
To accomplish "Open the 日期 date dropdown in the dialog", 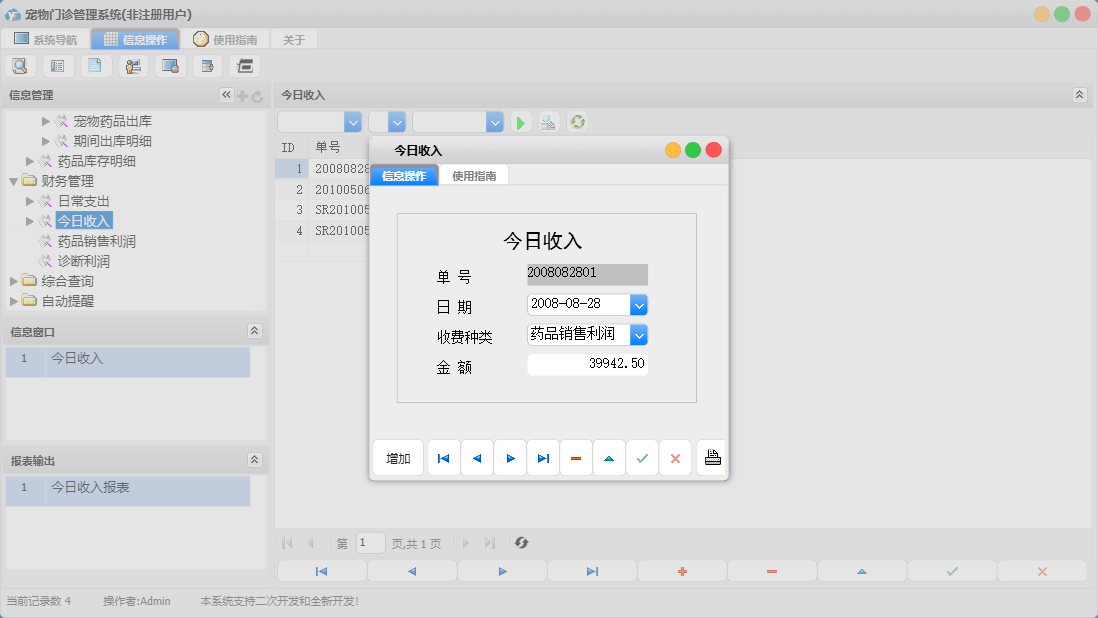I will pyautogui.click(x=638, y=304).
